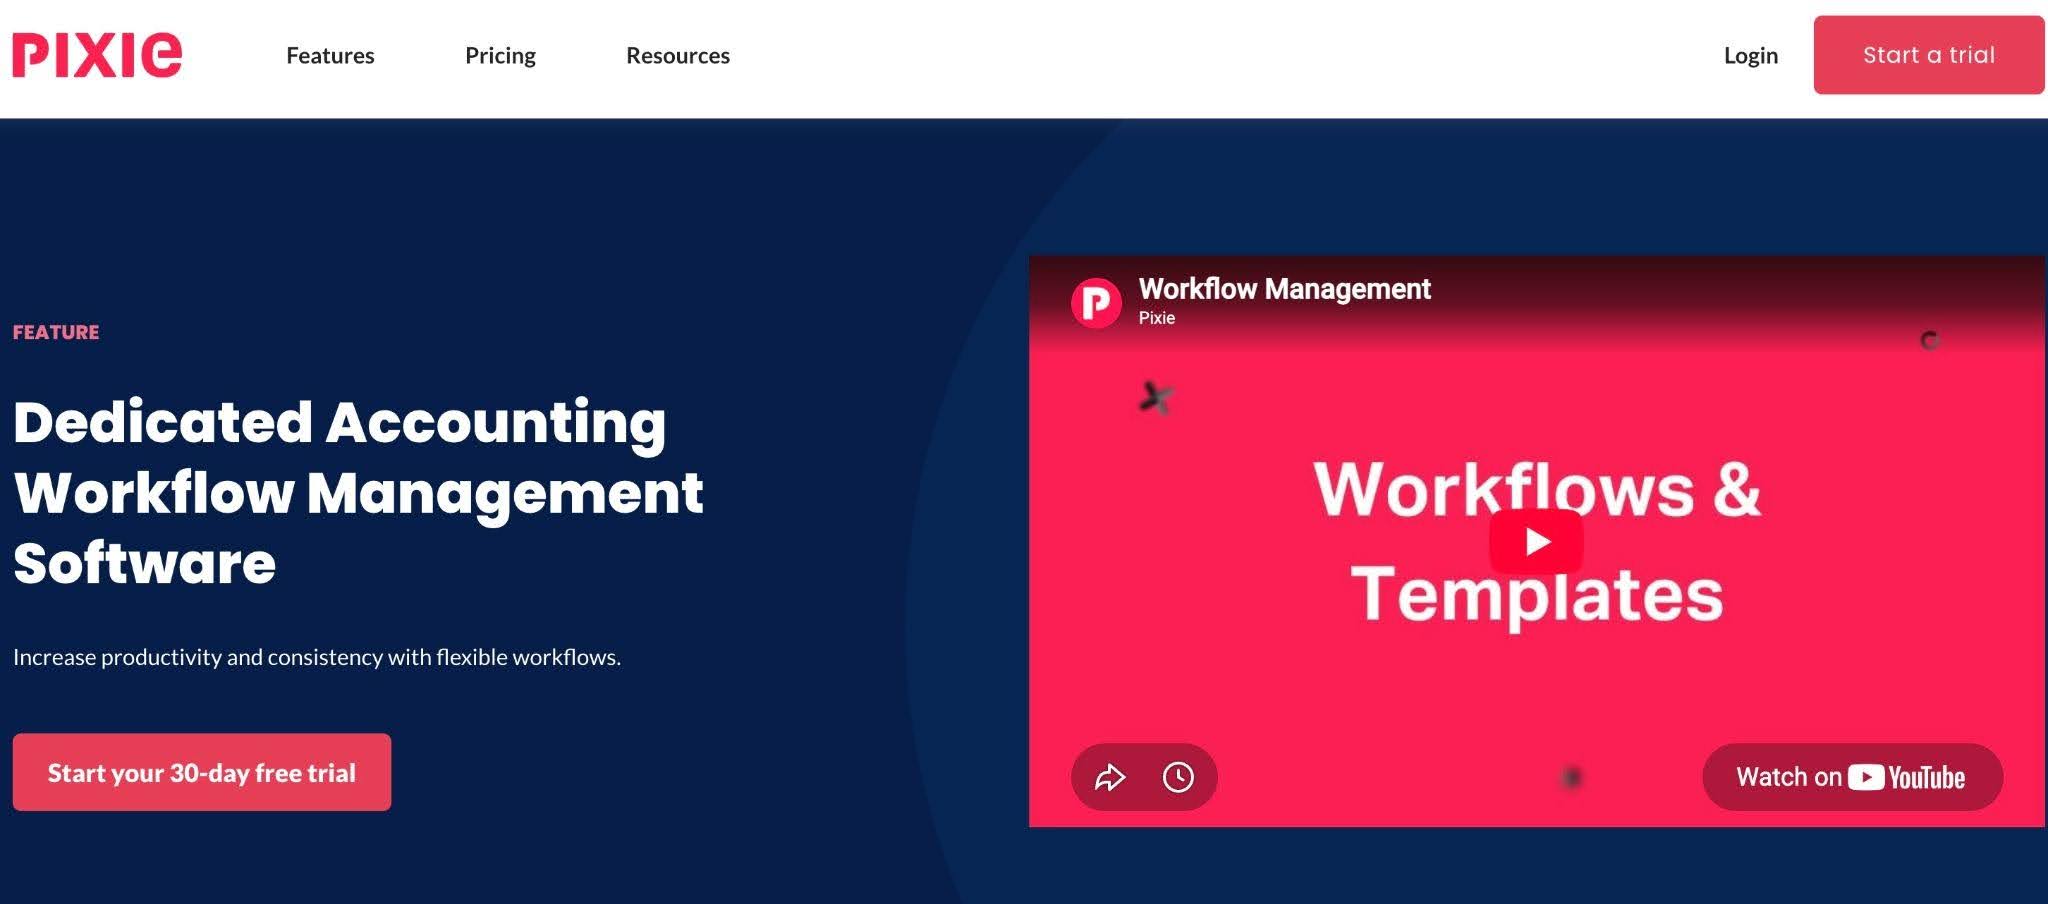
Task: Open the Pricing page
Action: 500,55
